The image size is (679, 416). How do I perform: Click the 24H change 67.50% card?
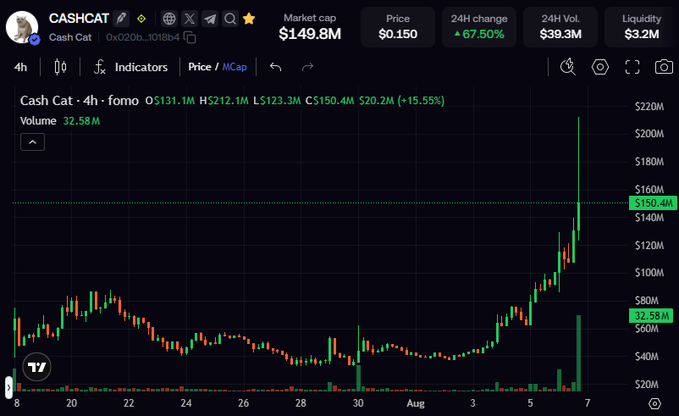479,27
